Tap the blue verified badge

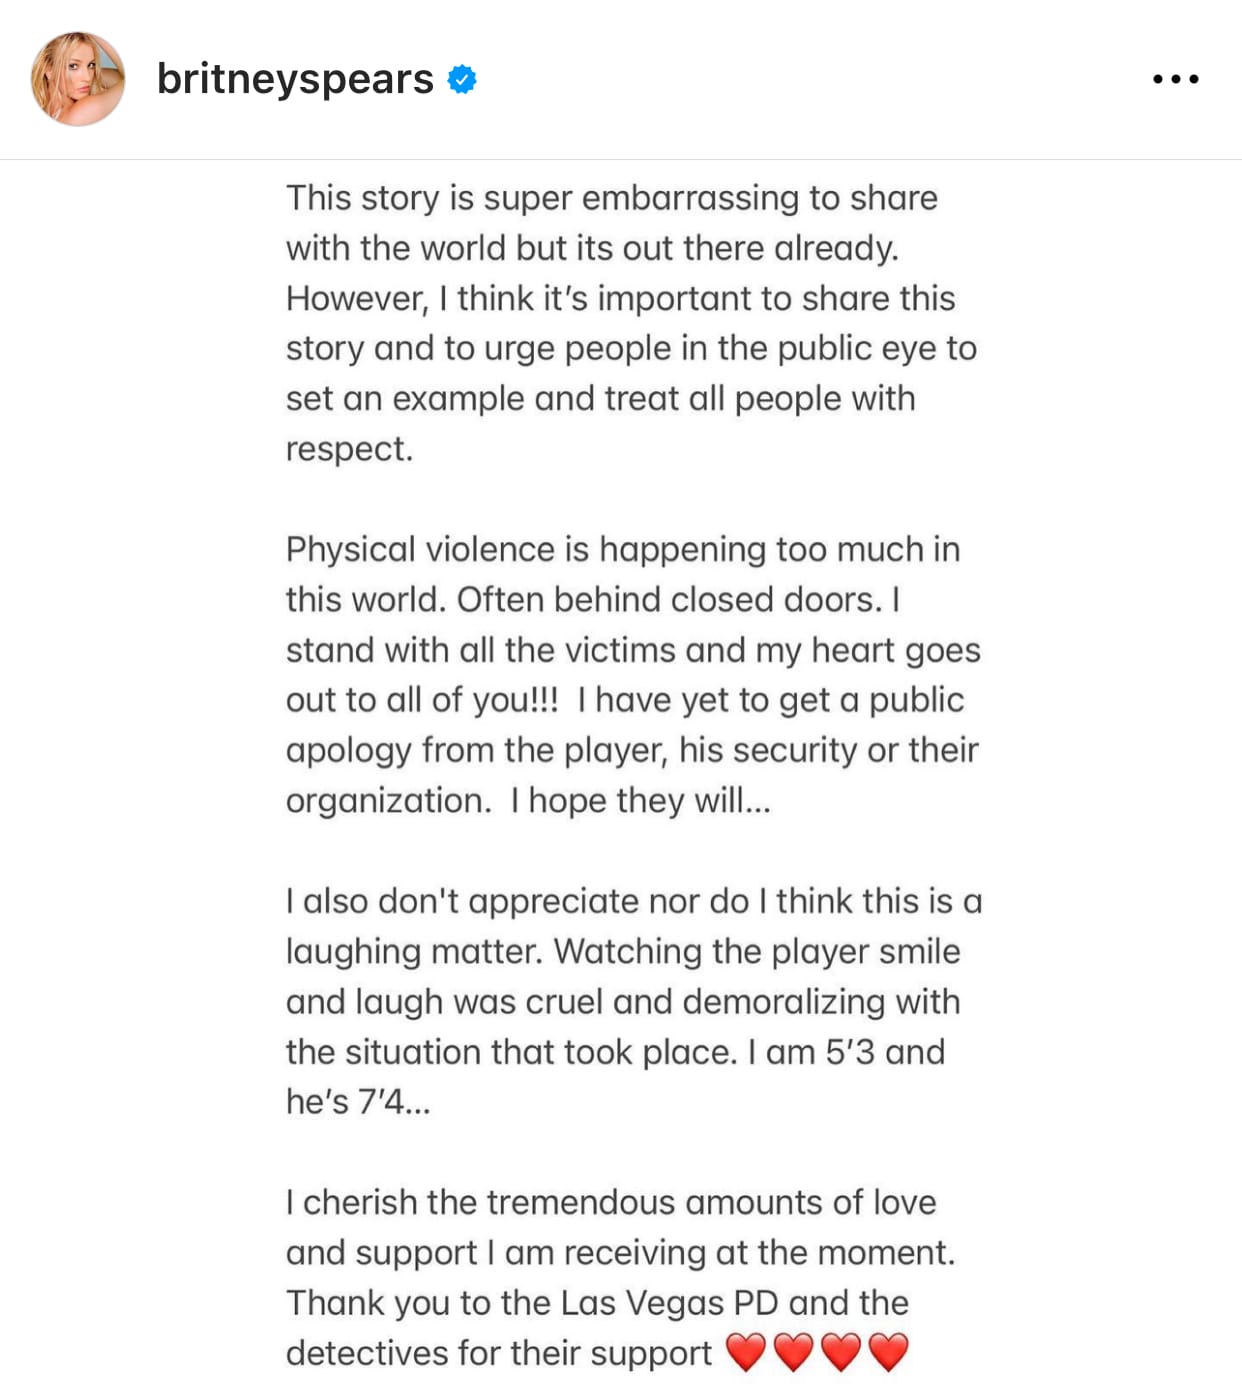point(462,79)
